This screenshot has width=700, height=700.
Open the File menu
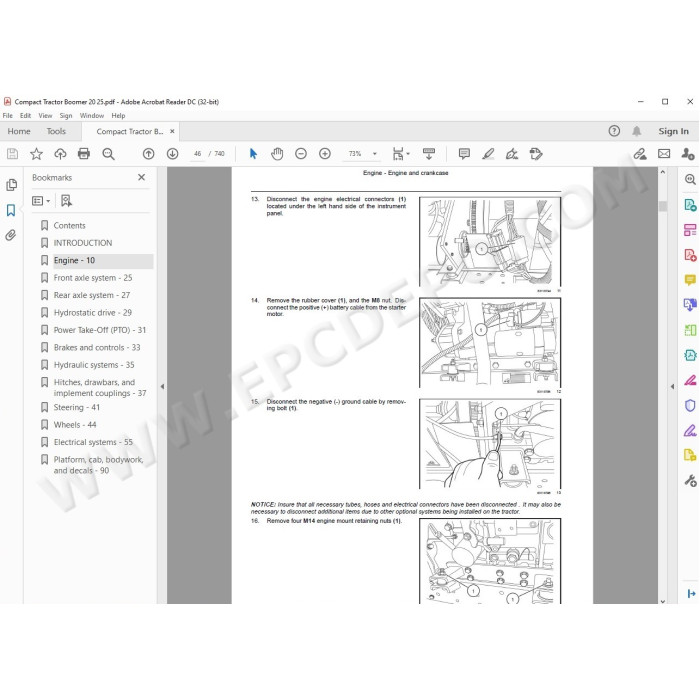8,116
